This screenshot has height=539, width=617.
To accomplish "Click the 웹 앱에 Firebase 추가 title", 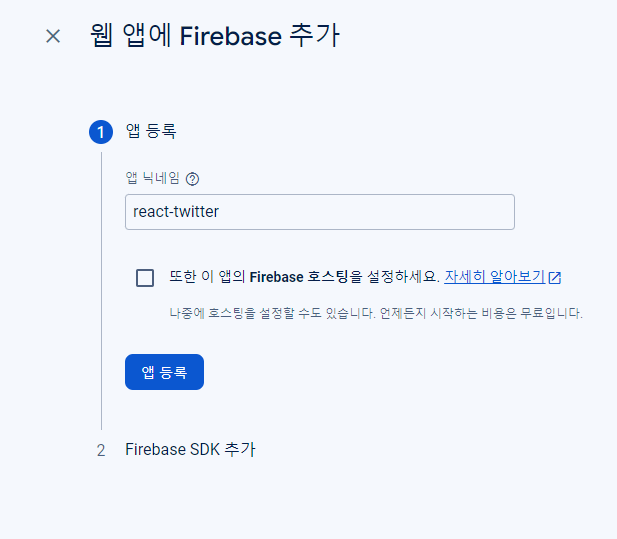I will [215, 35].
